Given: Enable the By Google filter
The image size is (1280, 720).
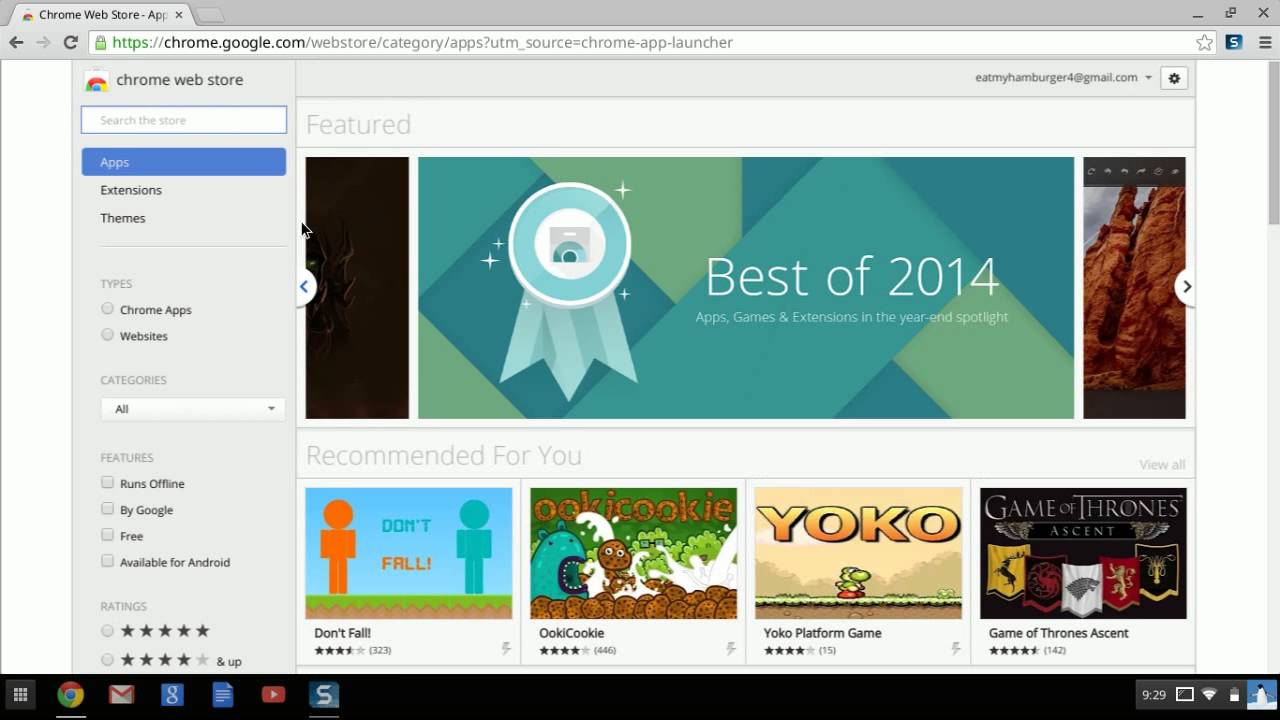Looking at the screenshot, I should (107, 509).
